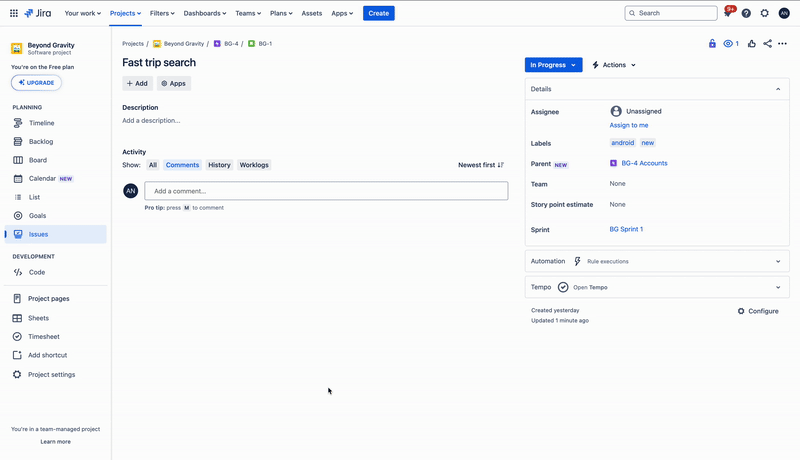Click the Jira logo
Image resolution: width=800 pixels, height=460 pixels.
coord(38,13)
